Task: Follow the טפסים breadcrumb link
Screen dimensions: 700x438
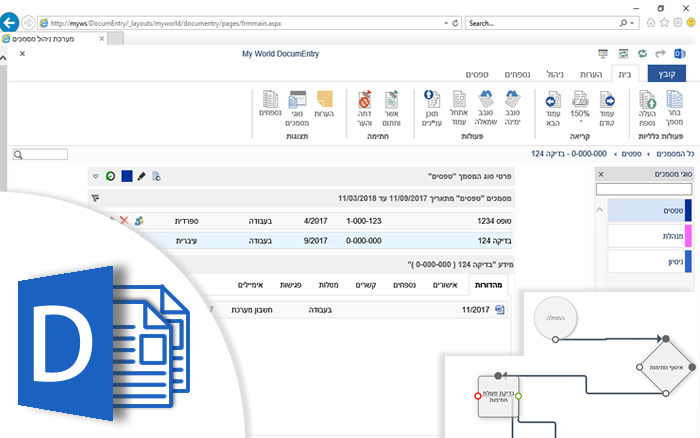Action: pyautogui.click(x=632, y=154)
